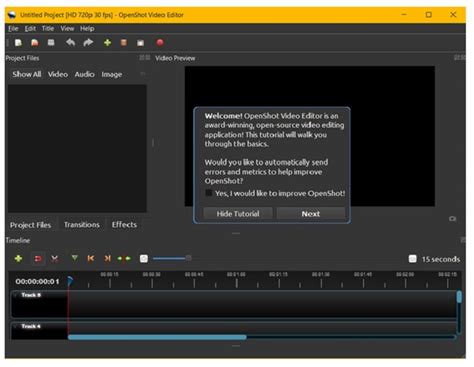This screenshot has height=367, width=474.
Task: Switch to the Effects tab
Action: 124,225
